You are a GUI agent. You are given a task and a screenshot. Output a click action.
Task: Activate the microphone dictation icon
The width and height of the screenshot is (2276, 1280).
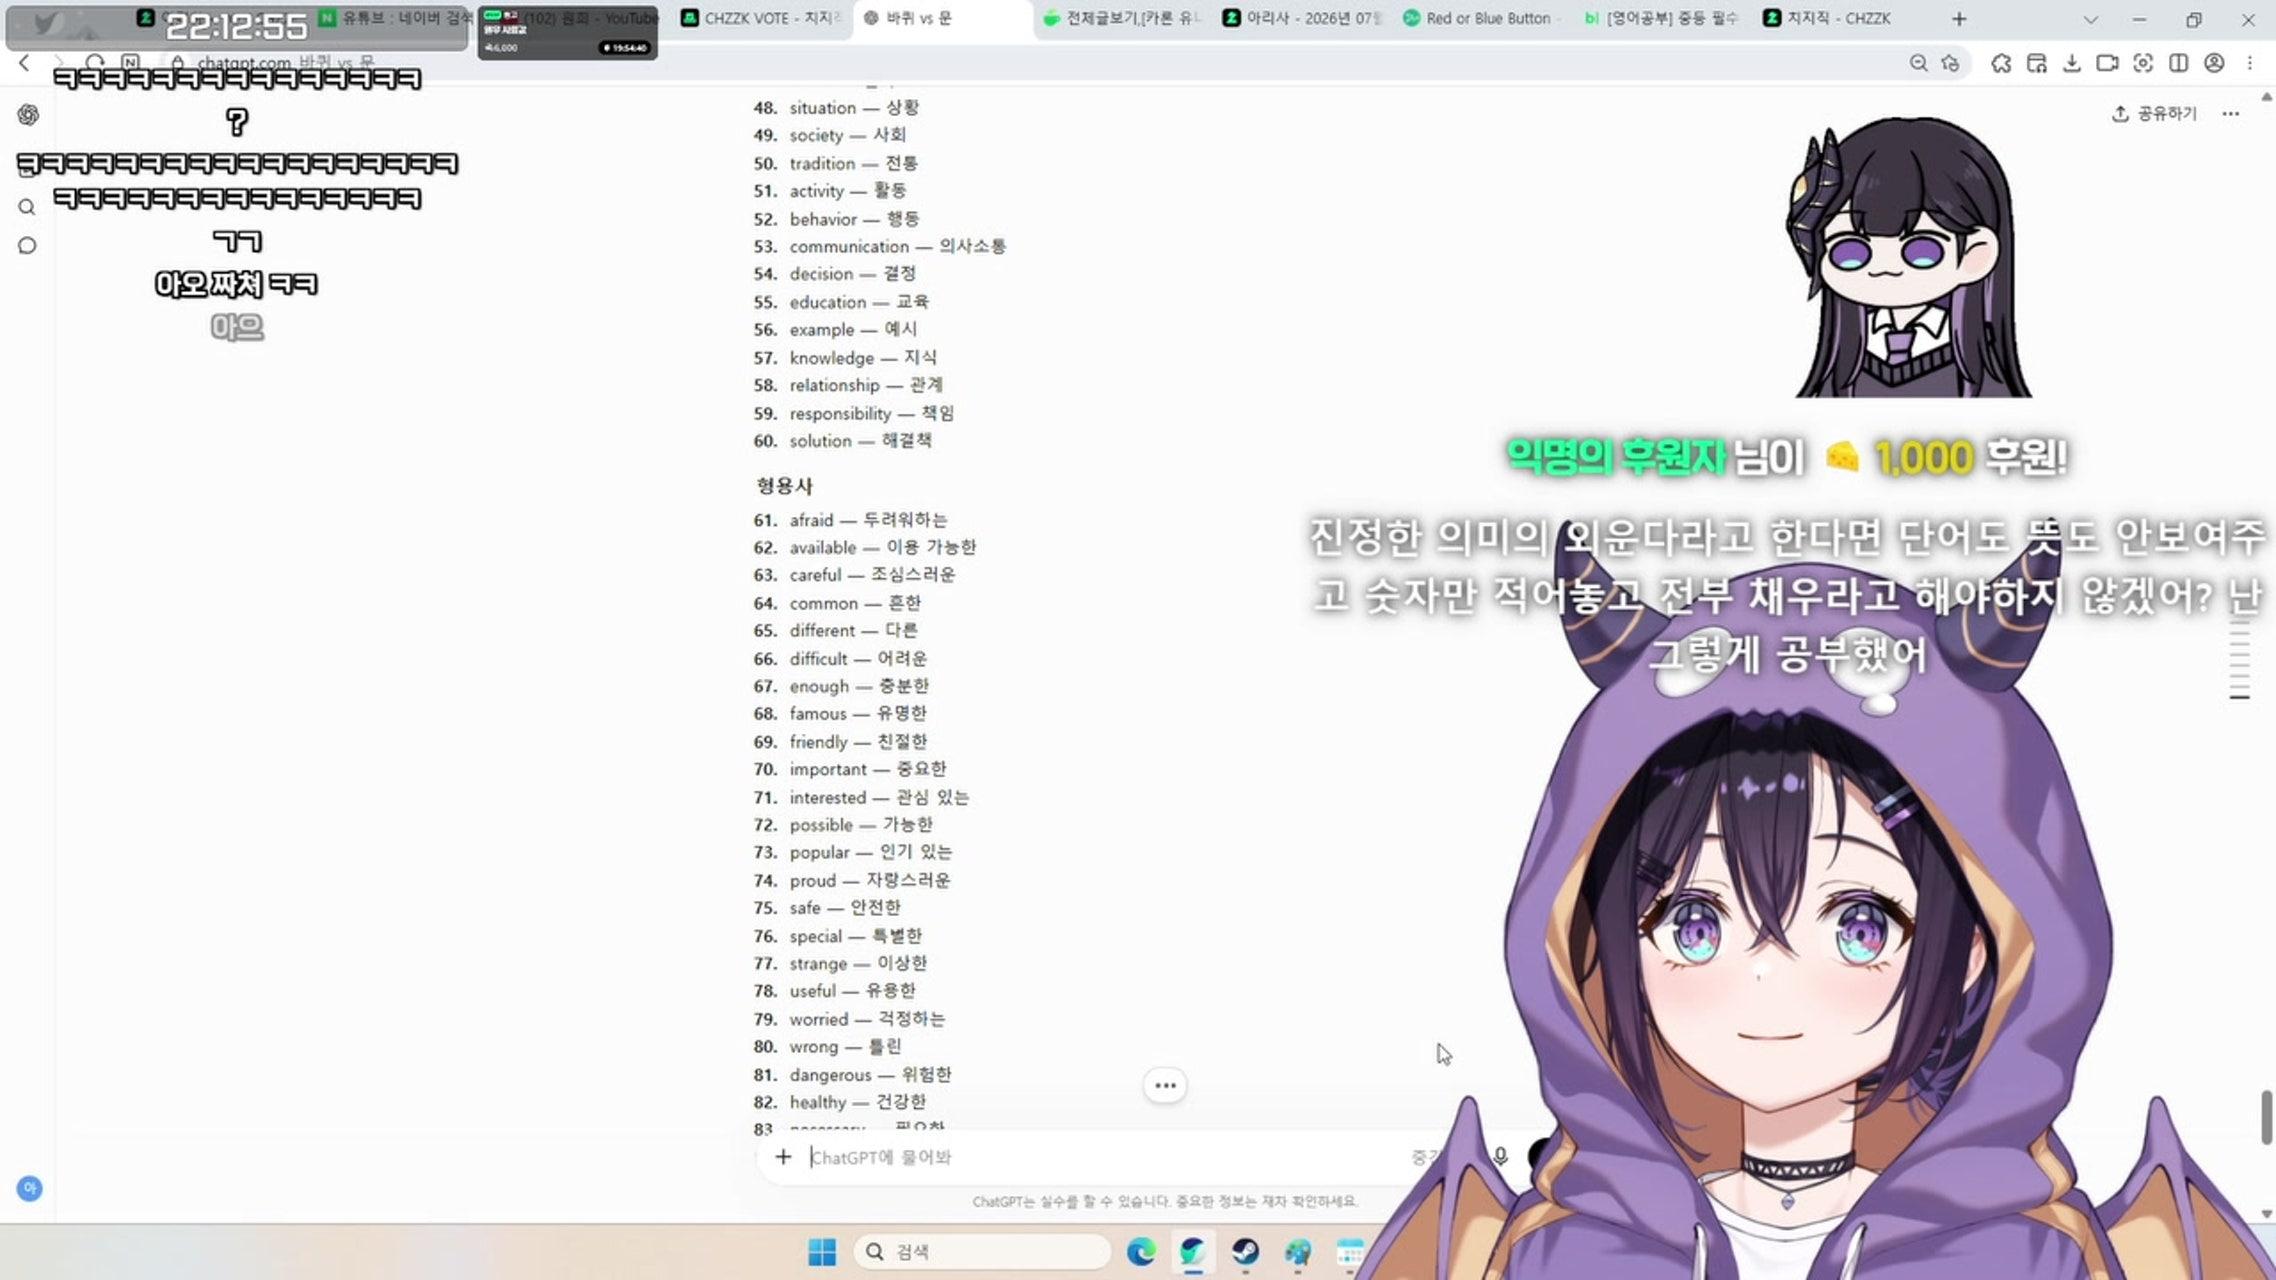pos(1500,1157)
